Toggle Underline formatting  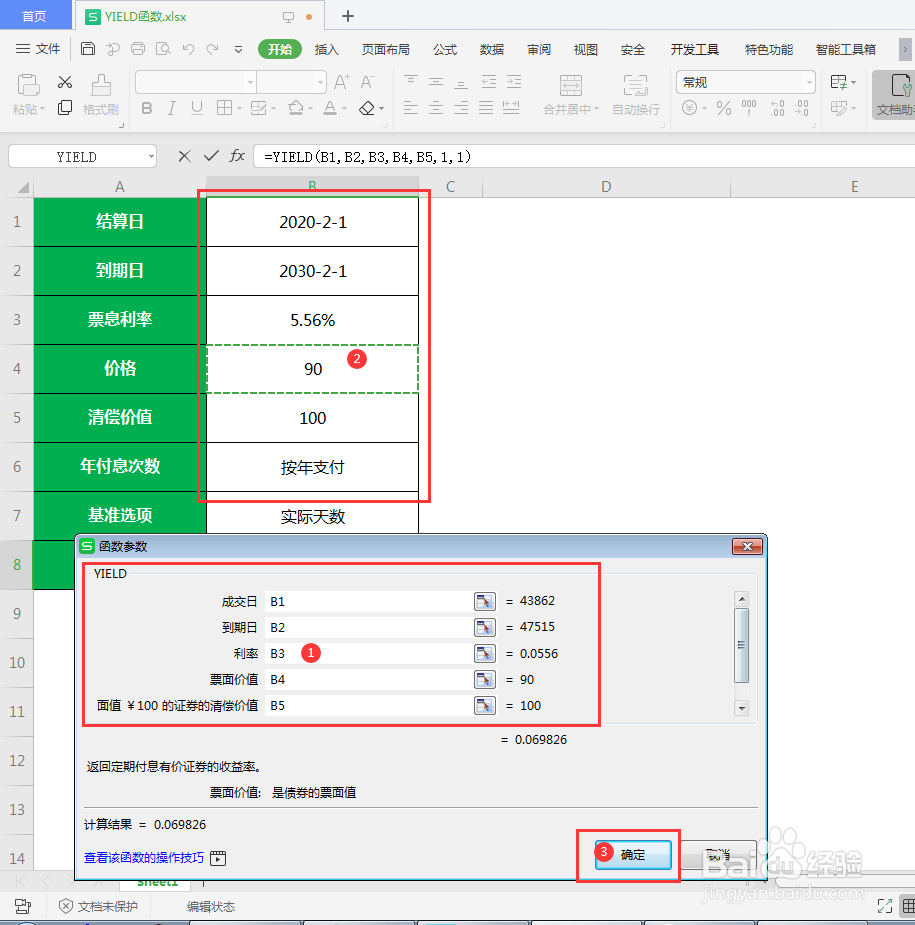tap(196, 108)
